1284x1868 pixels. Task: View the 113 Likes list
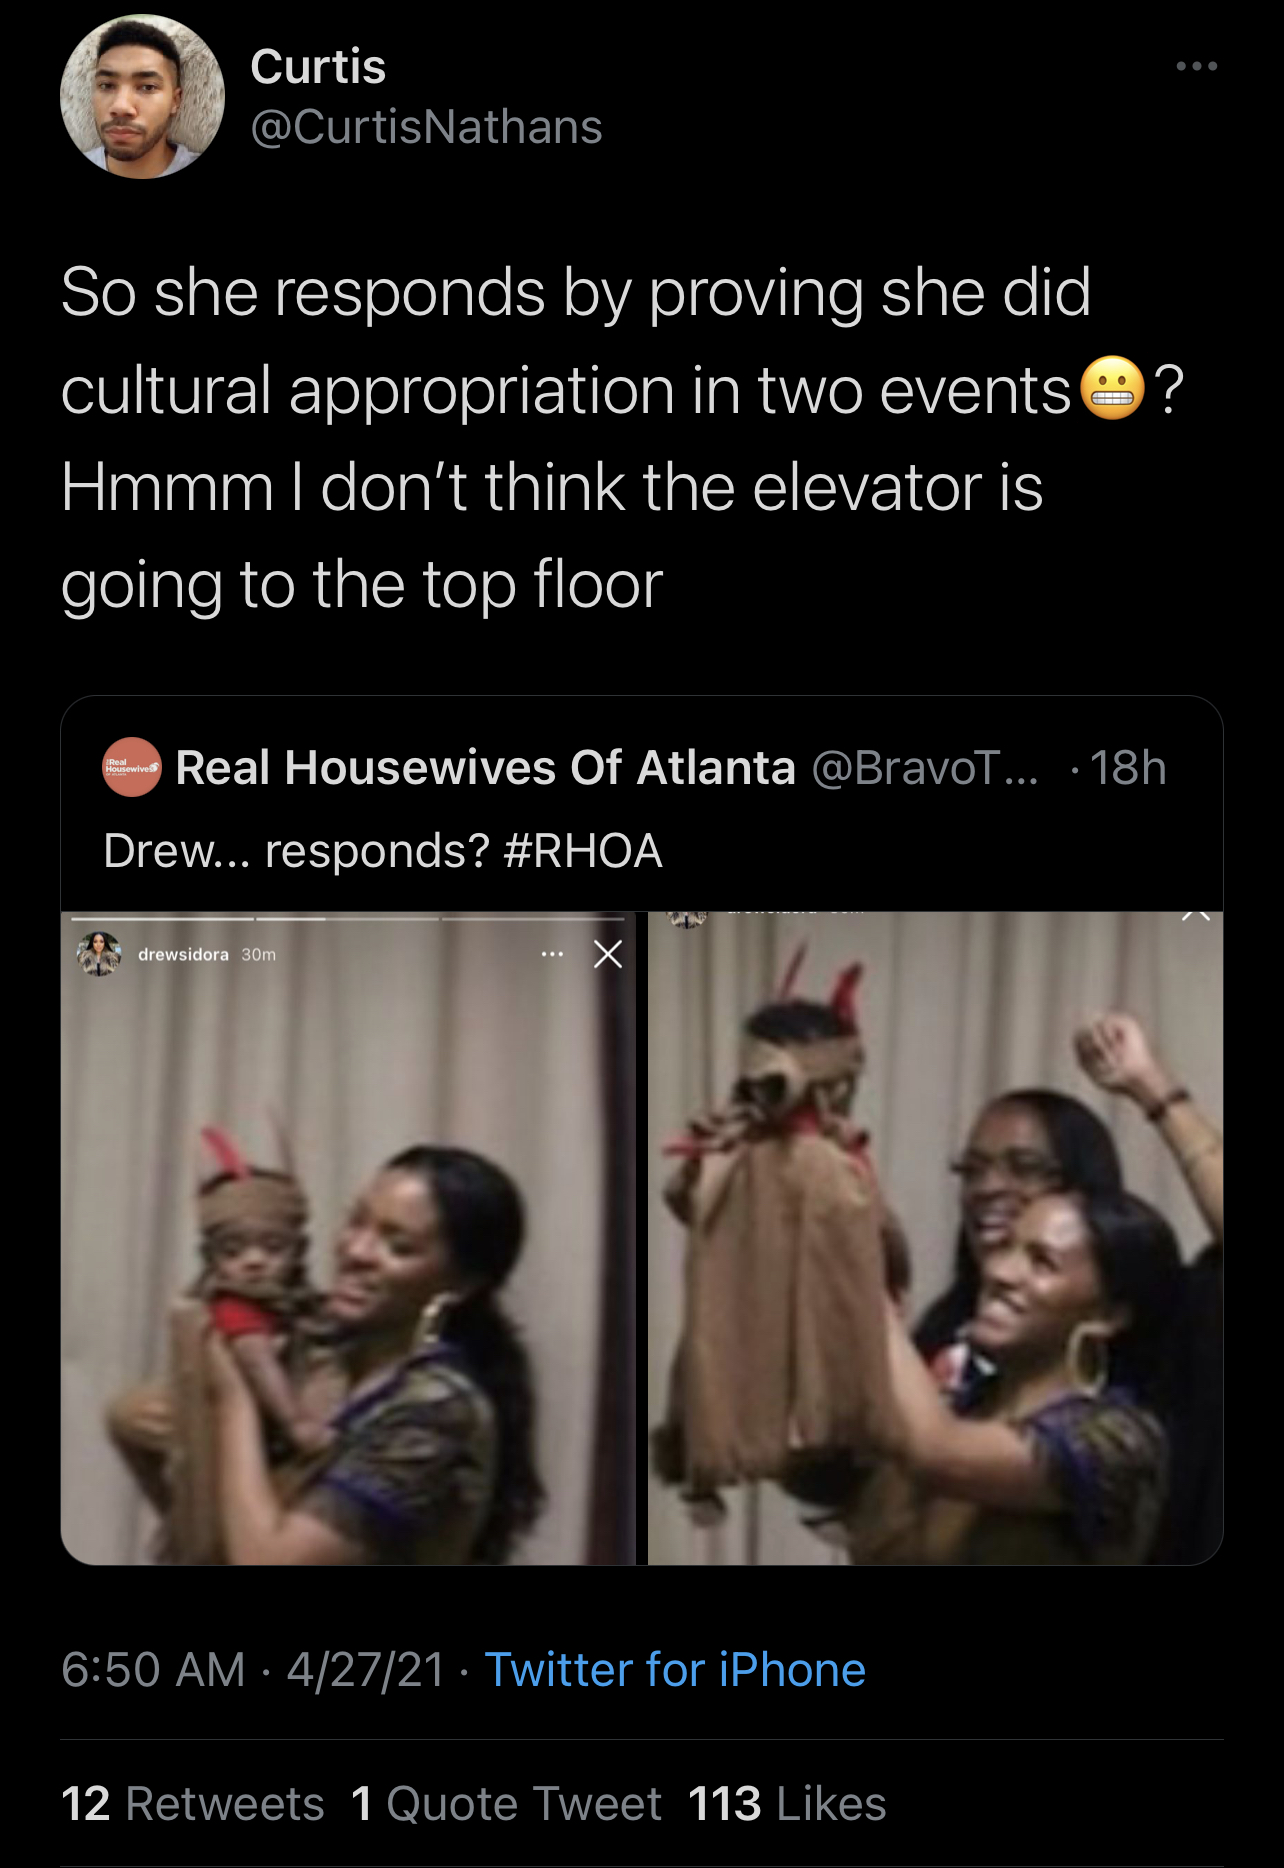tap(787, 1803)
